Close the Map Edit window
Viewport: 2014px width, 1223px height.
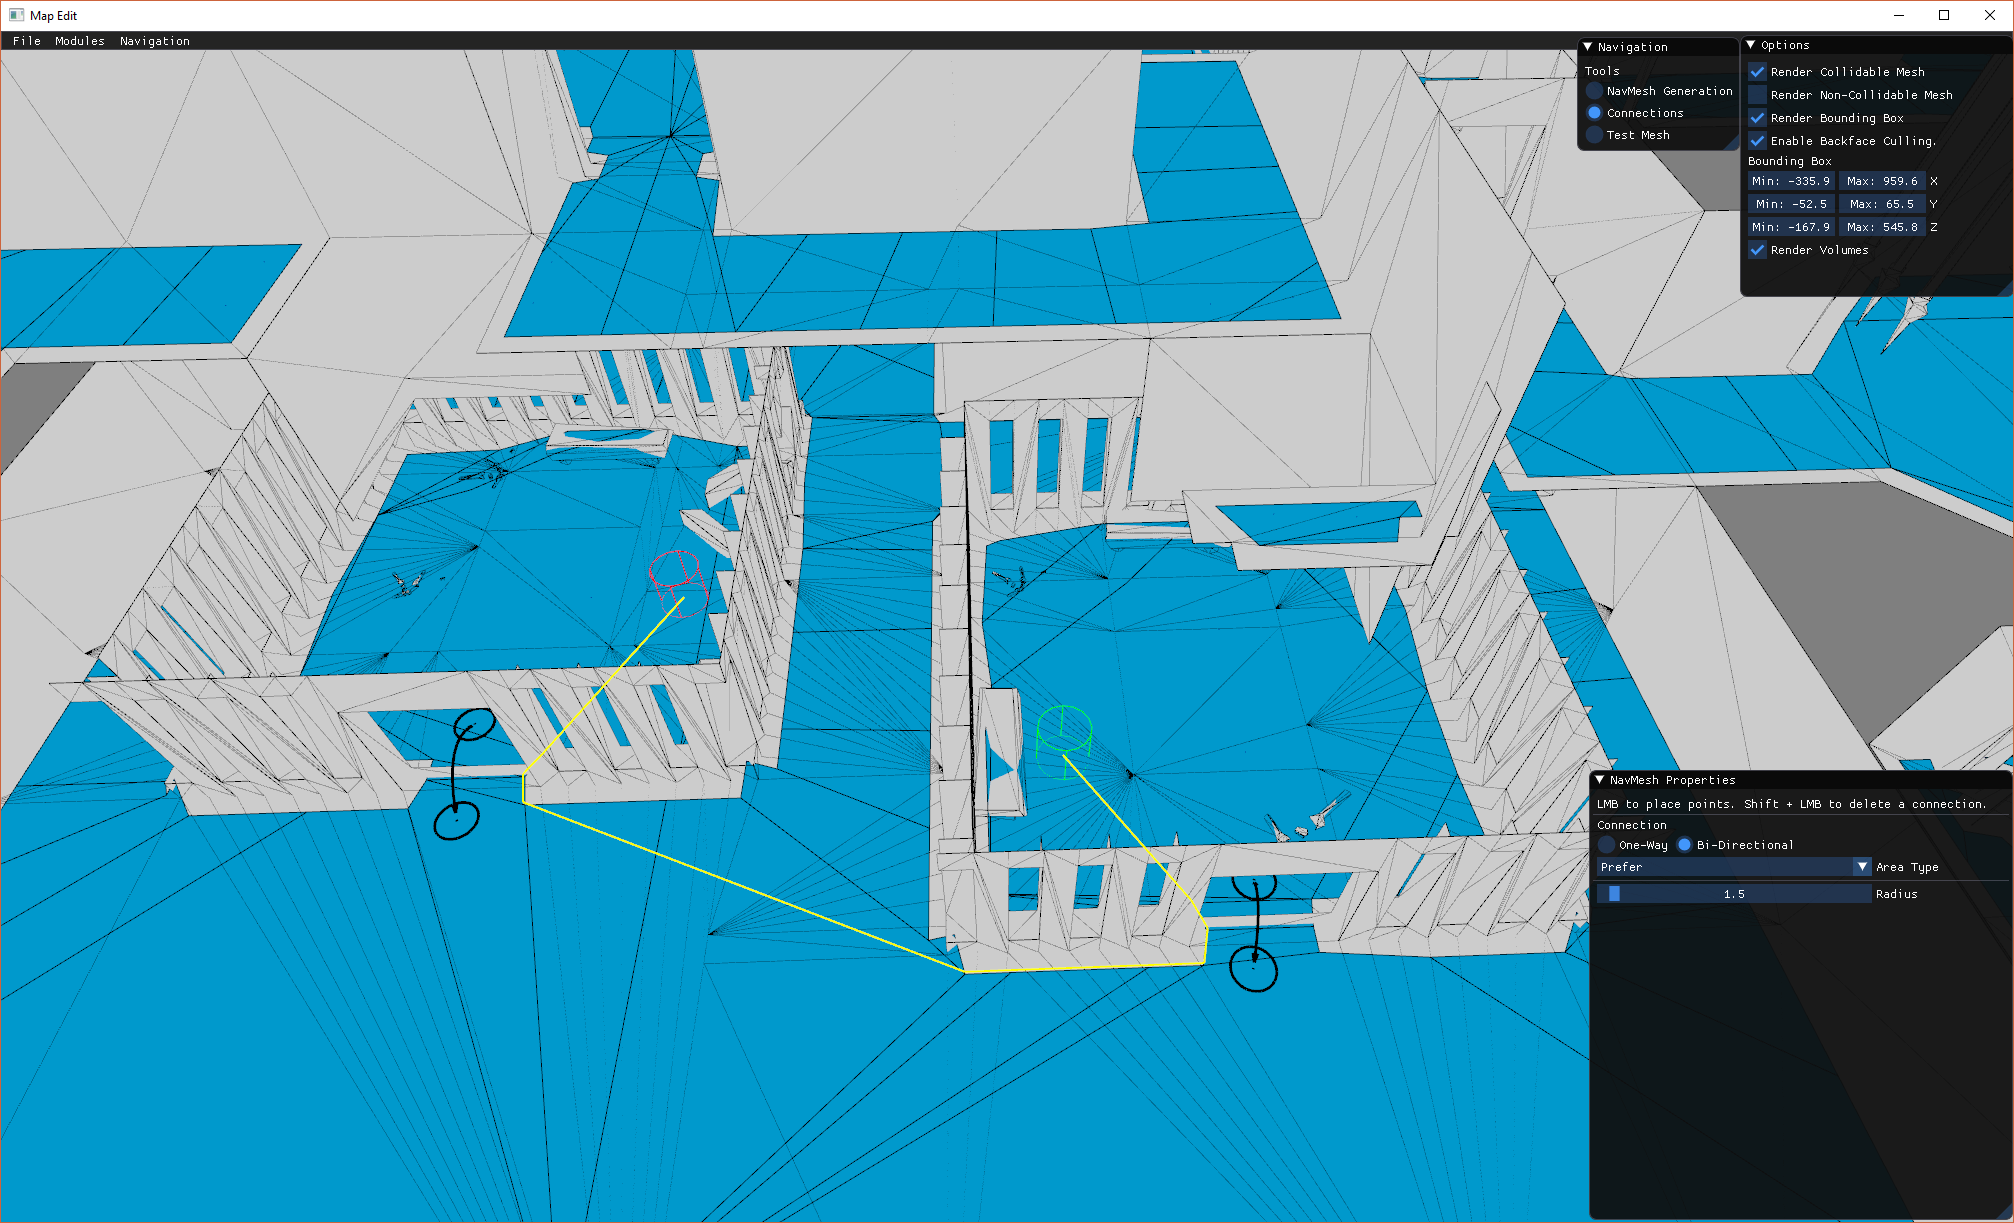click(x=1990, y=15)
